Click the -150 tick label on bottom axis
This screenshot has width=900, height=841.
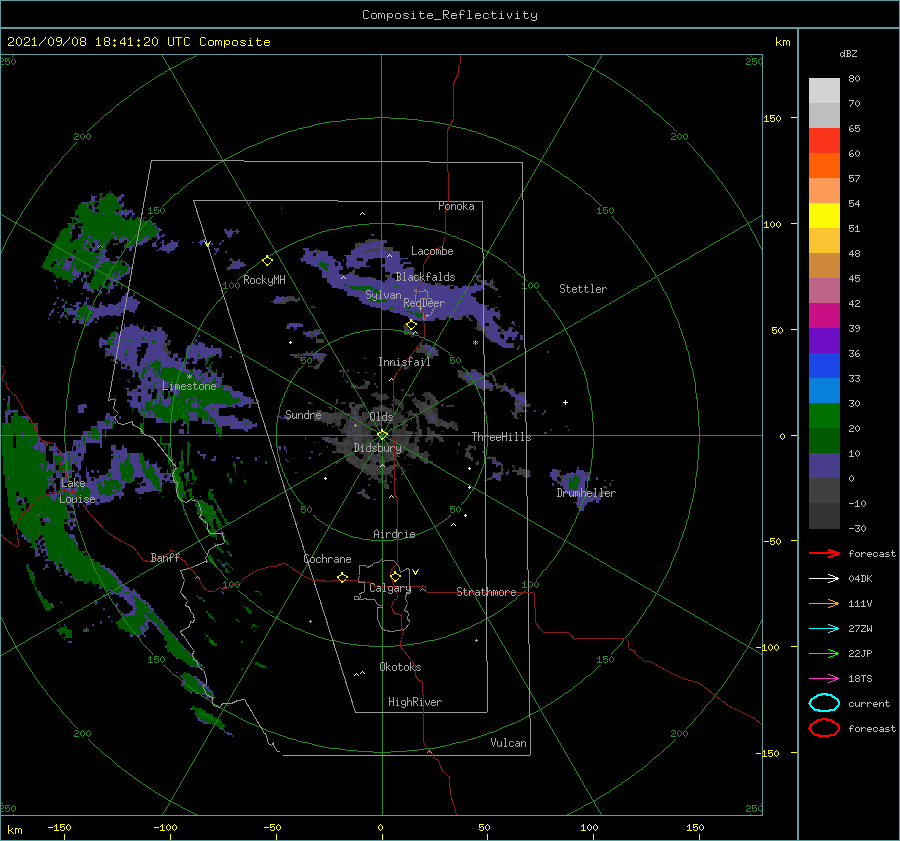pos(59,827)
